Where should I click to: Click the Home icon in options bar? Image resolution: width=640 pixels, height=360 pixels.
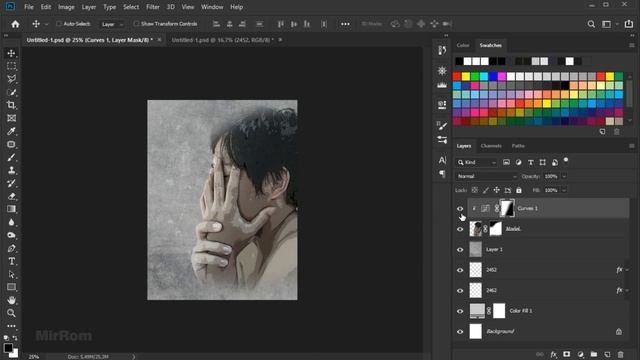tap(15, 24)
